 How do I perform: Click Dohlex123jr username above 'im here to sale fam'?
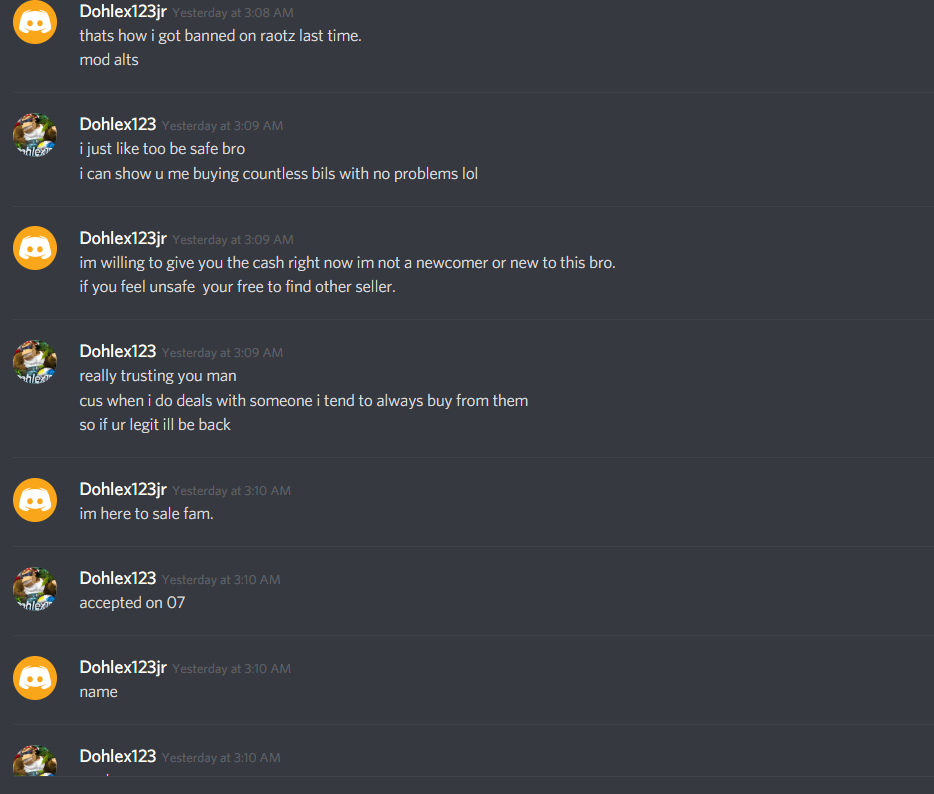pyautogui.click(x=123, y=489)
